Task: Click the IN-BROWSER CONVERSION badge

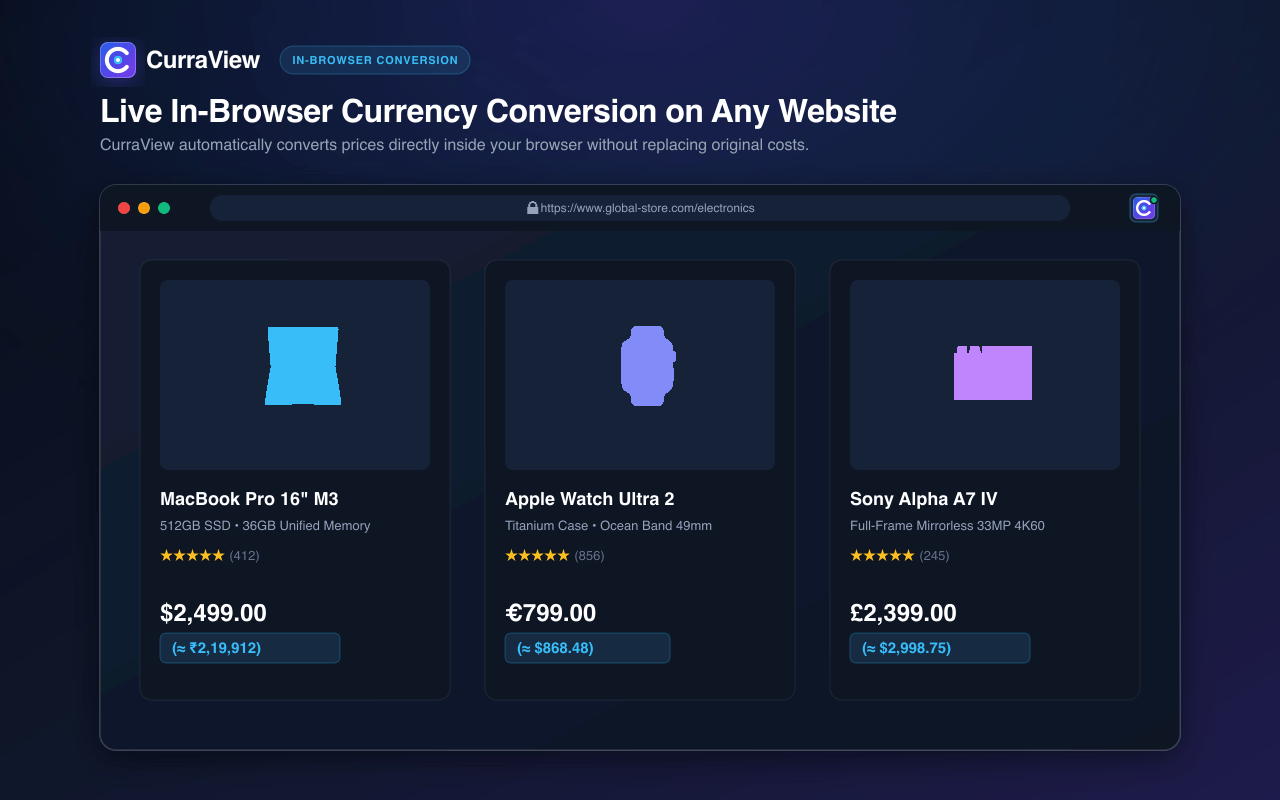Action: click(x=375, y=60)
